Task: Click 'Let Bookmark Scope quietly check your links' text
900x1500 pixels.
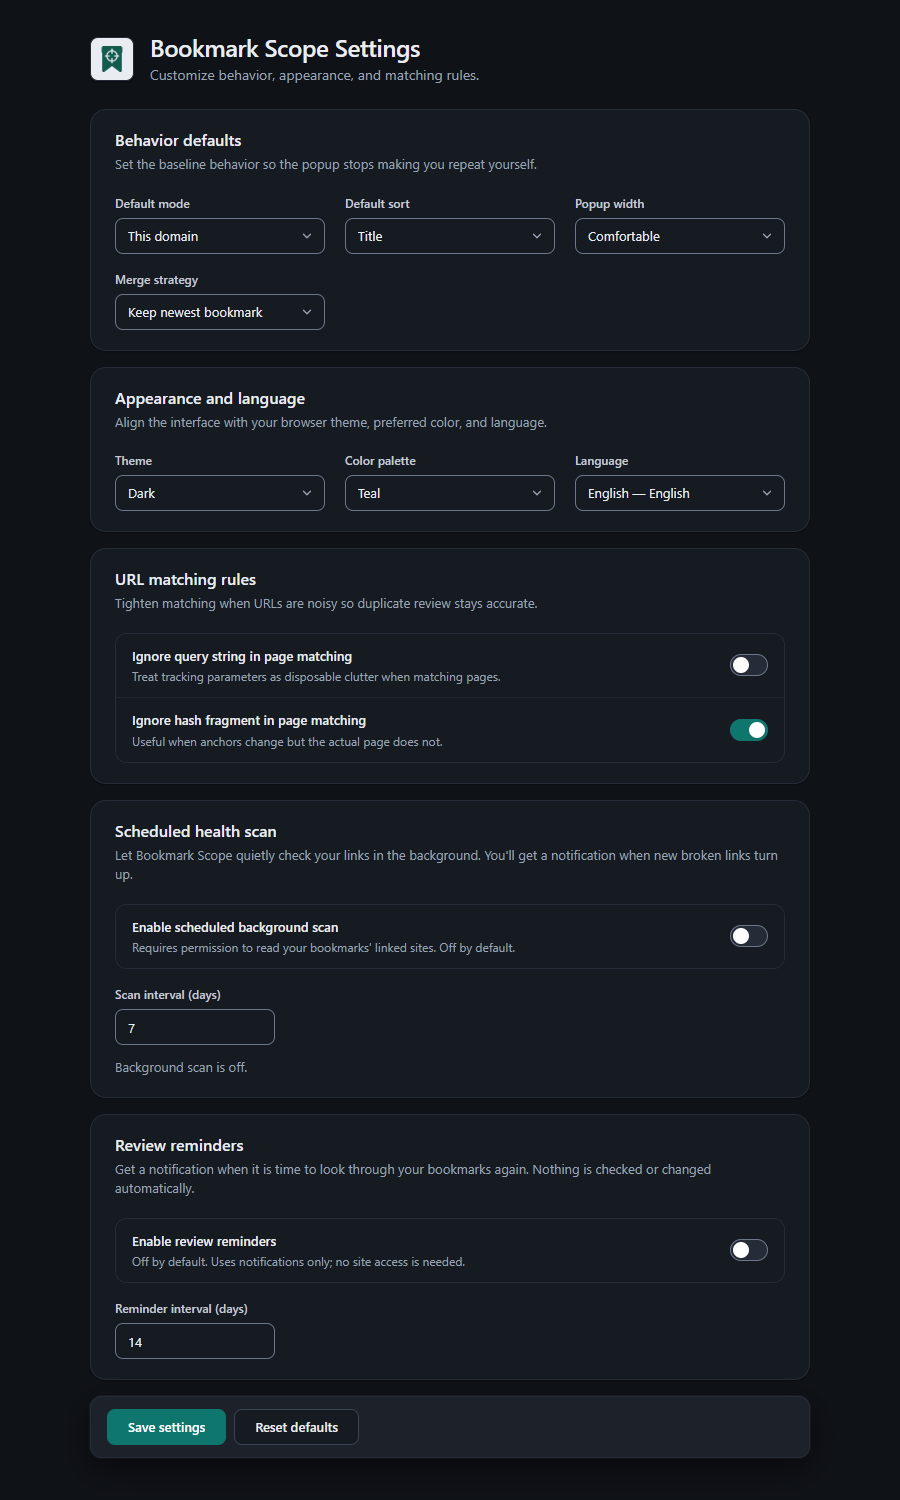Action: click(x=446, y=865)
